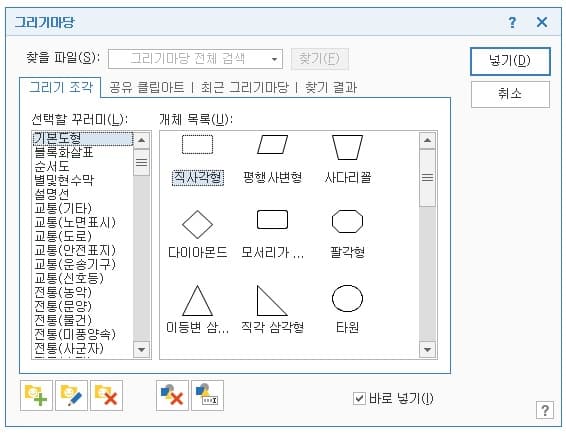Click bottom-right help question mark icon

pyautogui.click(x=545, y=410)
